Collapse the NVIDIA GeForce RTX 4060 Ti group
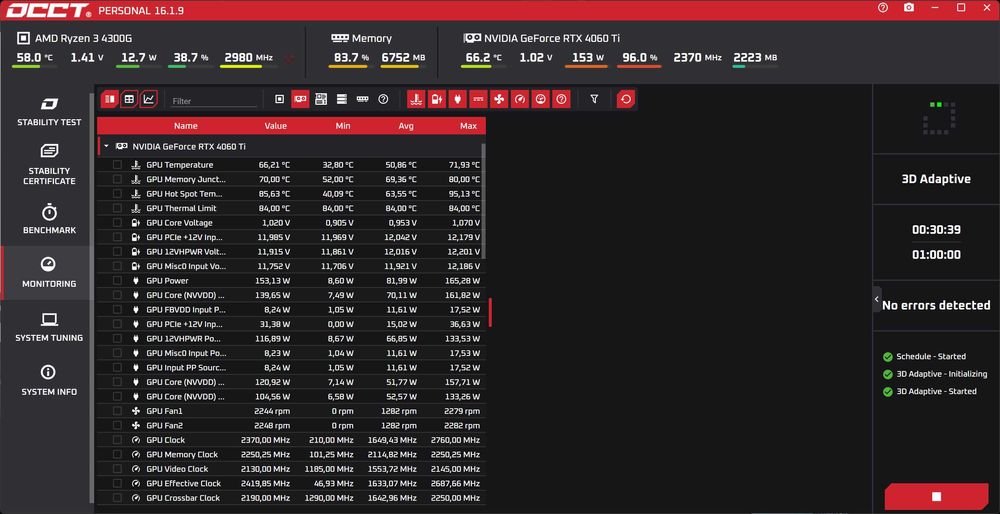The height and width of the screenshot is (514, 1000). [107, 146]
